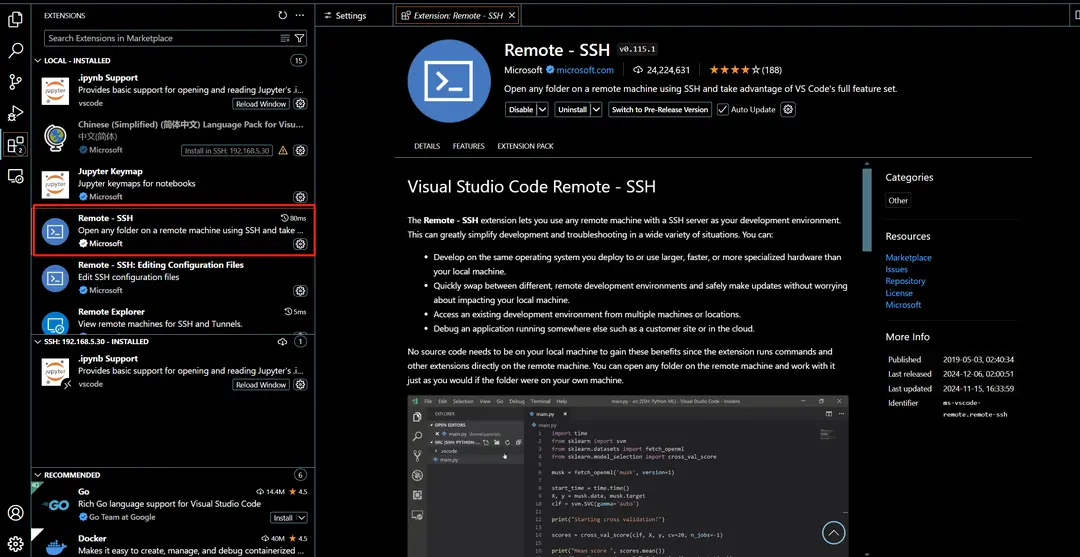Open the Source Control view
This screenshot has width=1080, height=557.
(15, 83)
